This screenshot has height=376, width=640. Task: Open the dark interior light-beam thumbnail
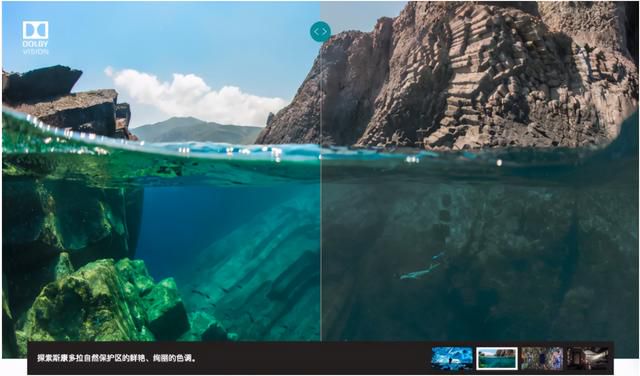tap(587, 358)
